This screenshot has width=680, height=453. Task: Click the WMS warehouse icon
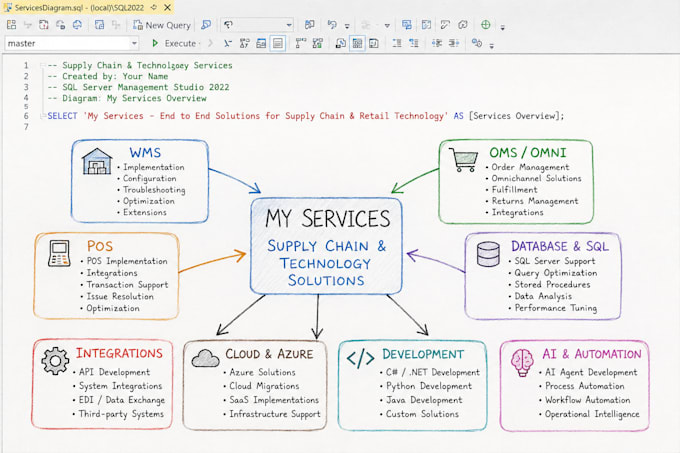point(97,161)
